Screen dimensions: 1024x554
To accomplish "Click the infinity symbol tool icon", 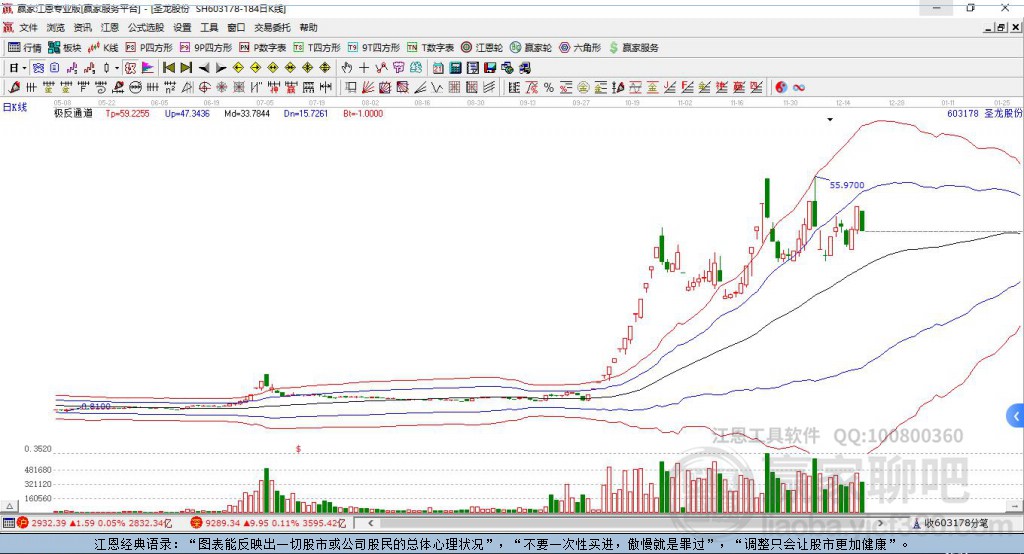I will click(x=799, y=88).
